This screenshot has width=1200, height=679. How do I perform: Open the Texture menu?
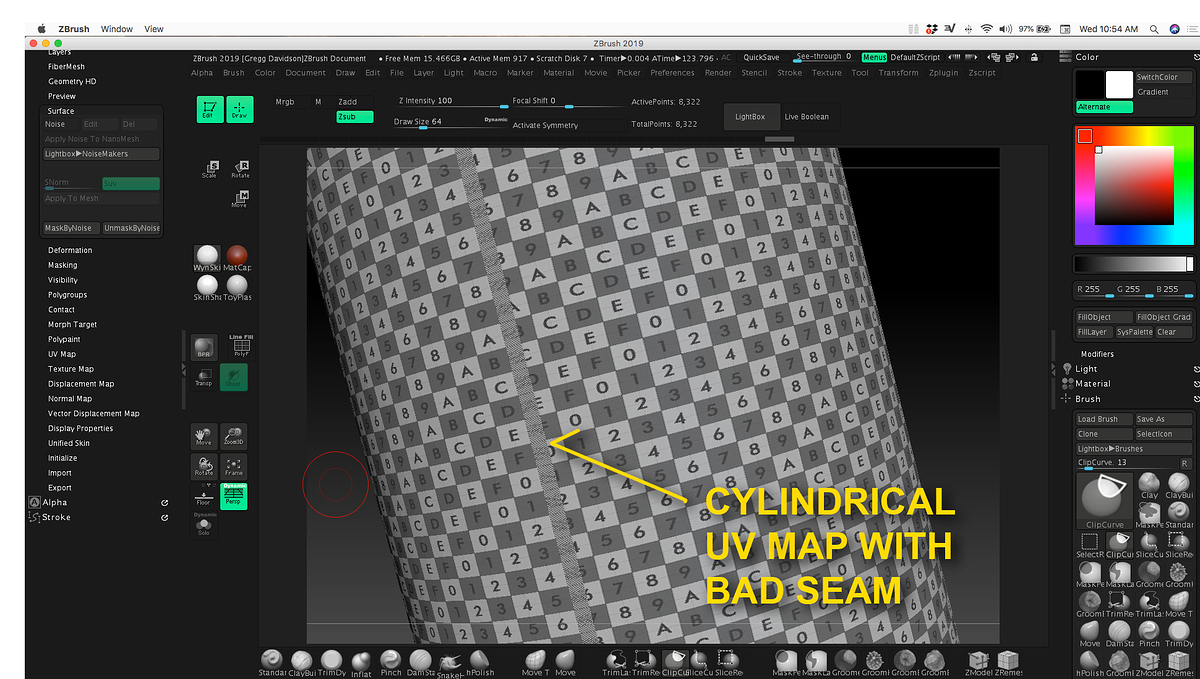[x=826, y=73]
